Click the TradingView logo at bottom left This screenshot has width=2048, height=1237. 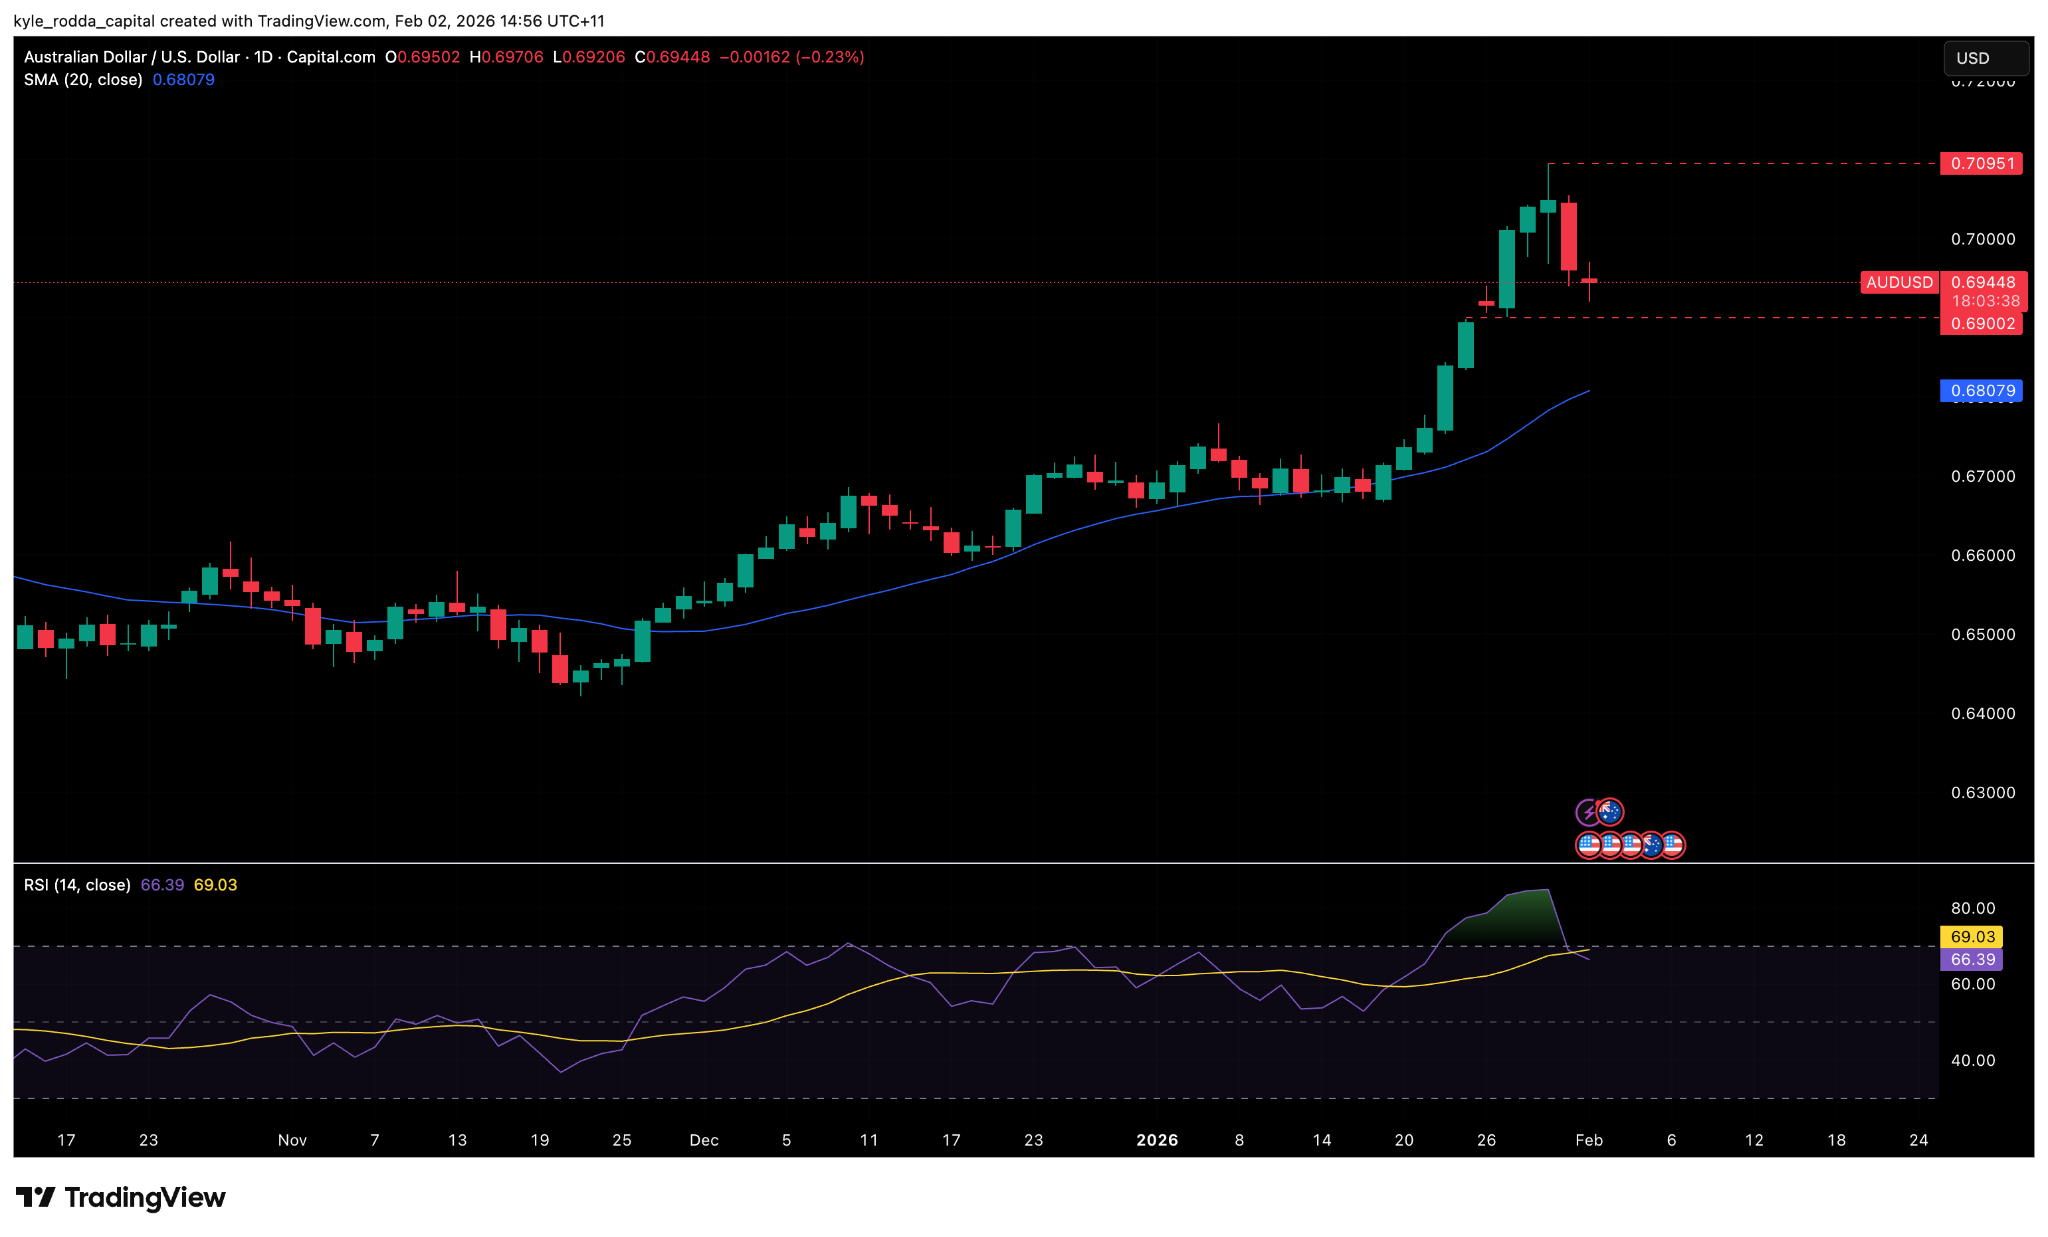[x=121, y=1197]
